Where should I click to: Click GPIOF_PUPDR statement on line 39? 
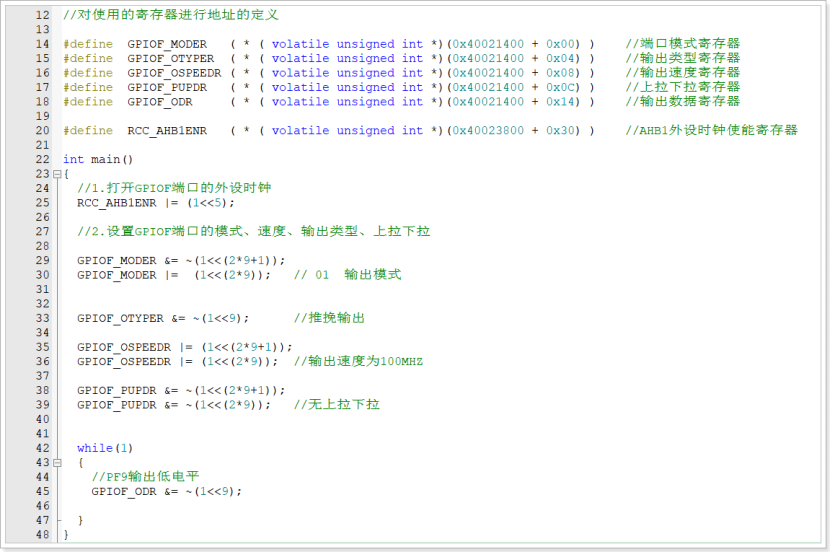[174, 405]
